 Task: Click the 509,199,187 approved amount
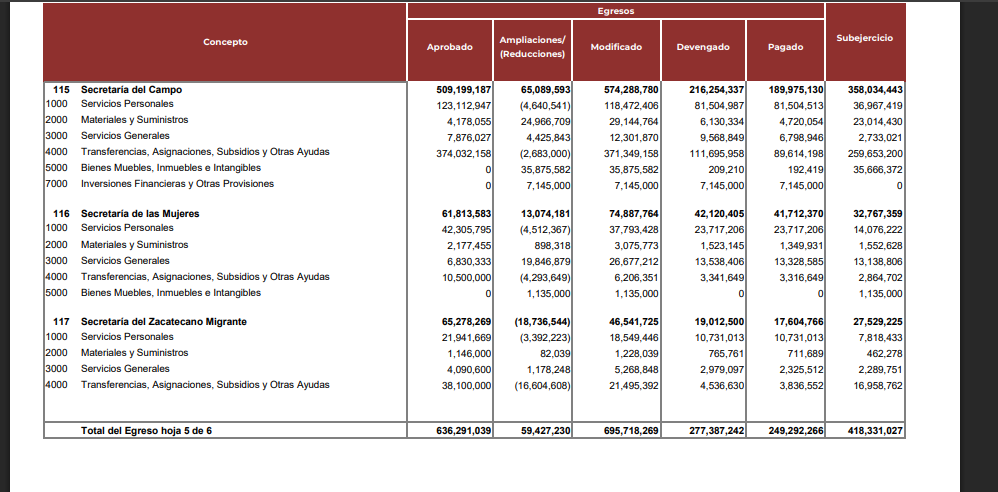[458, 89]
